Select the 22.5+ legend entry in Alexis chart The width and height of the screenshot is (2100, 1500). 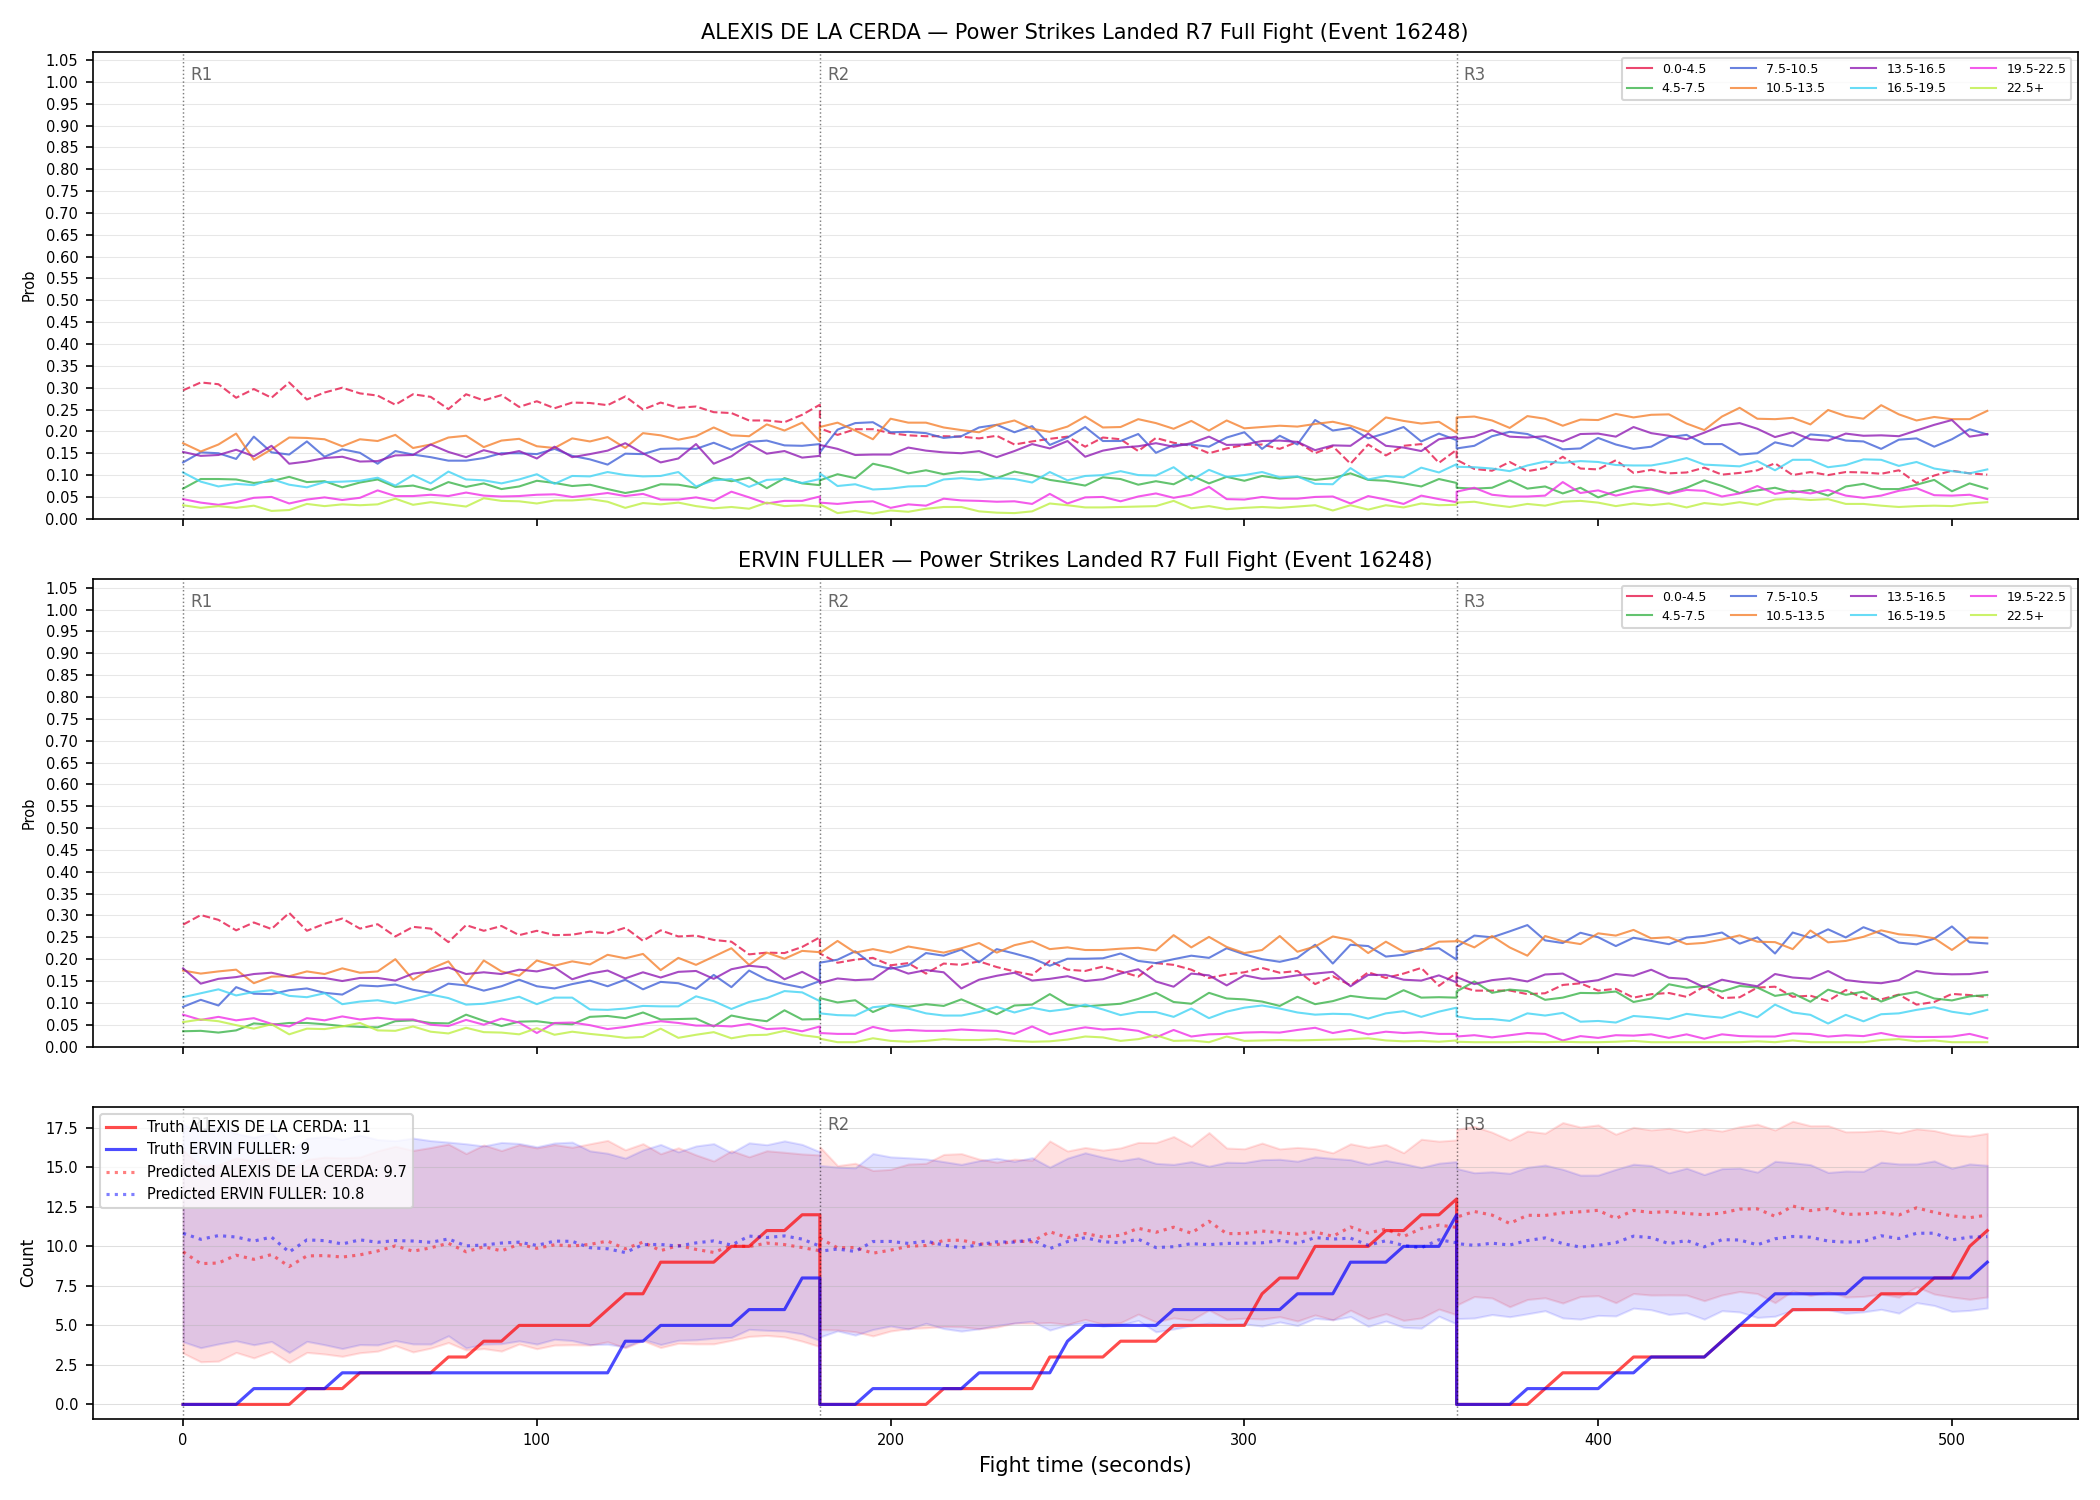[2008, 88]
